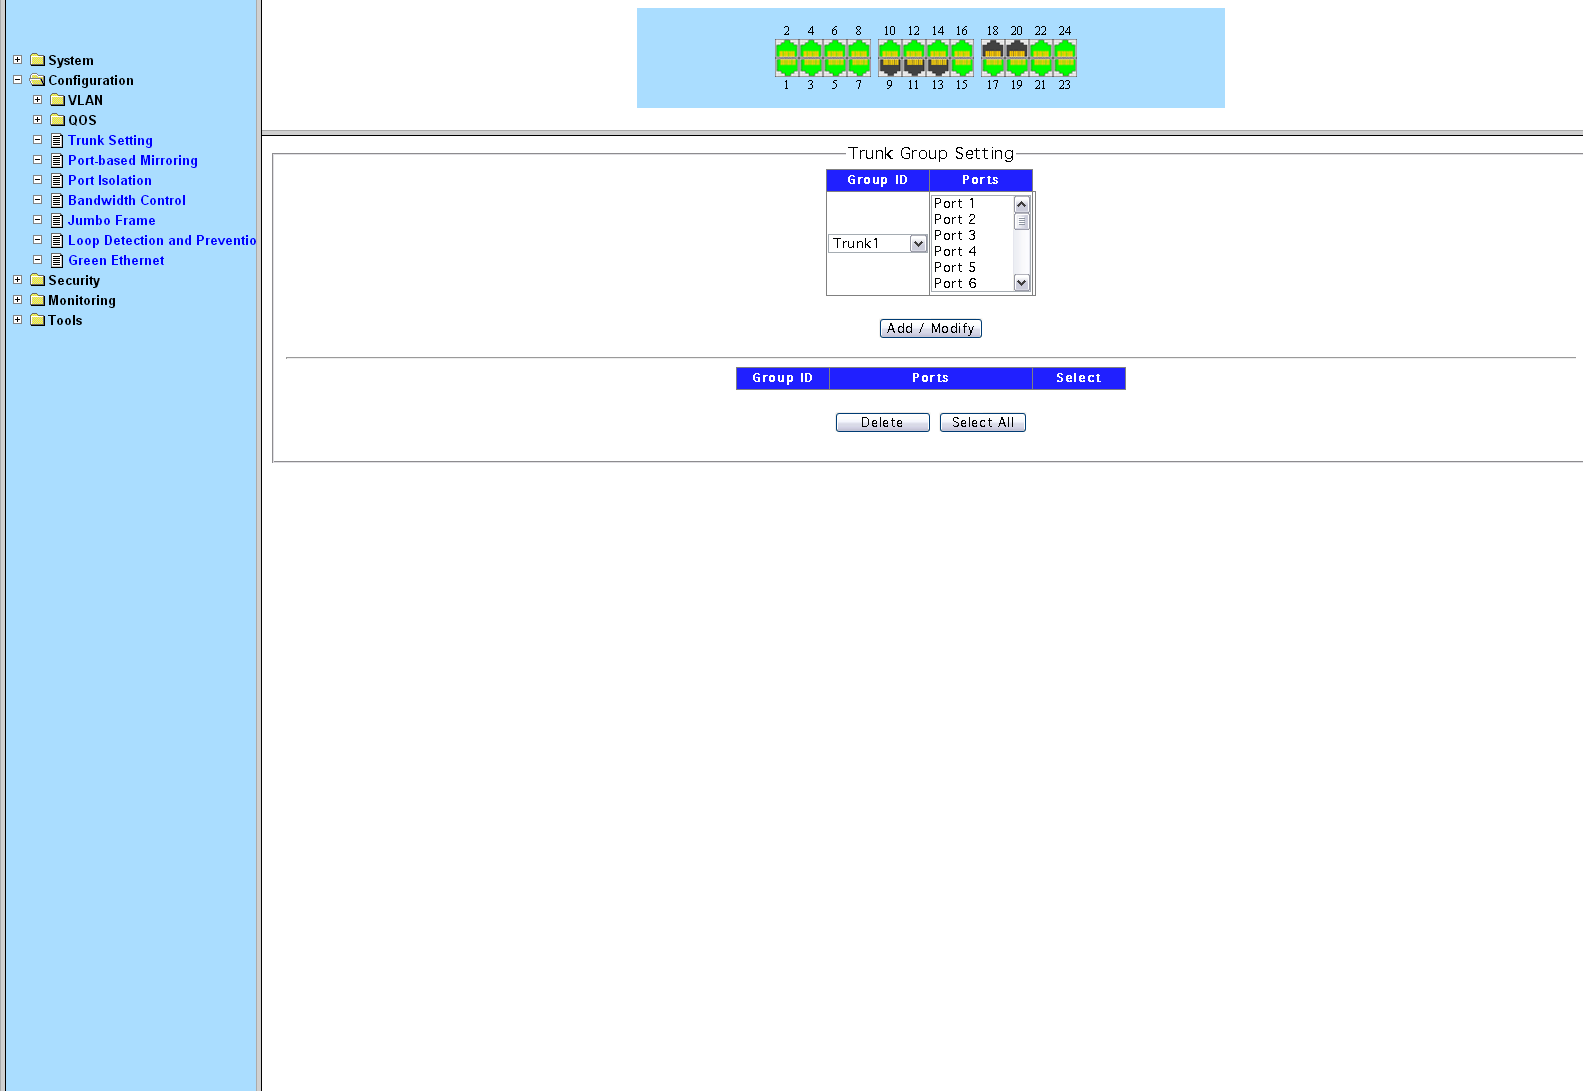The height and width of the screenshot is (1091, 1583).
Task: Open the Port-based Mirroring page
Action: tap(132, 161)
